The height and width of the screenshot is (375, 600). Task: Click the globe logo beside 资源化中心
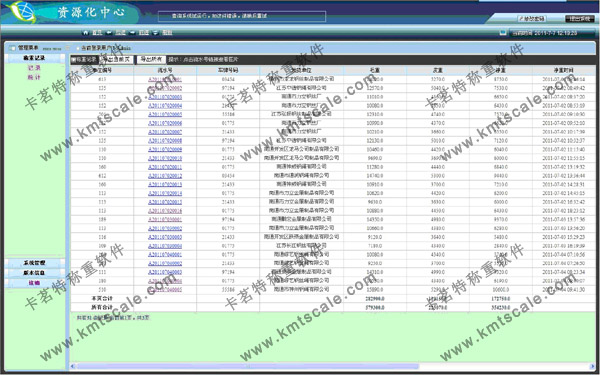pos(22,11)
